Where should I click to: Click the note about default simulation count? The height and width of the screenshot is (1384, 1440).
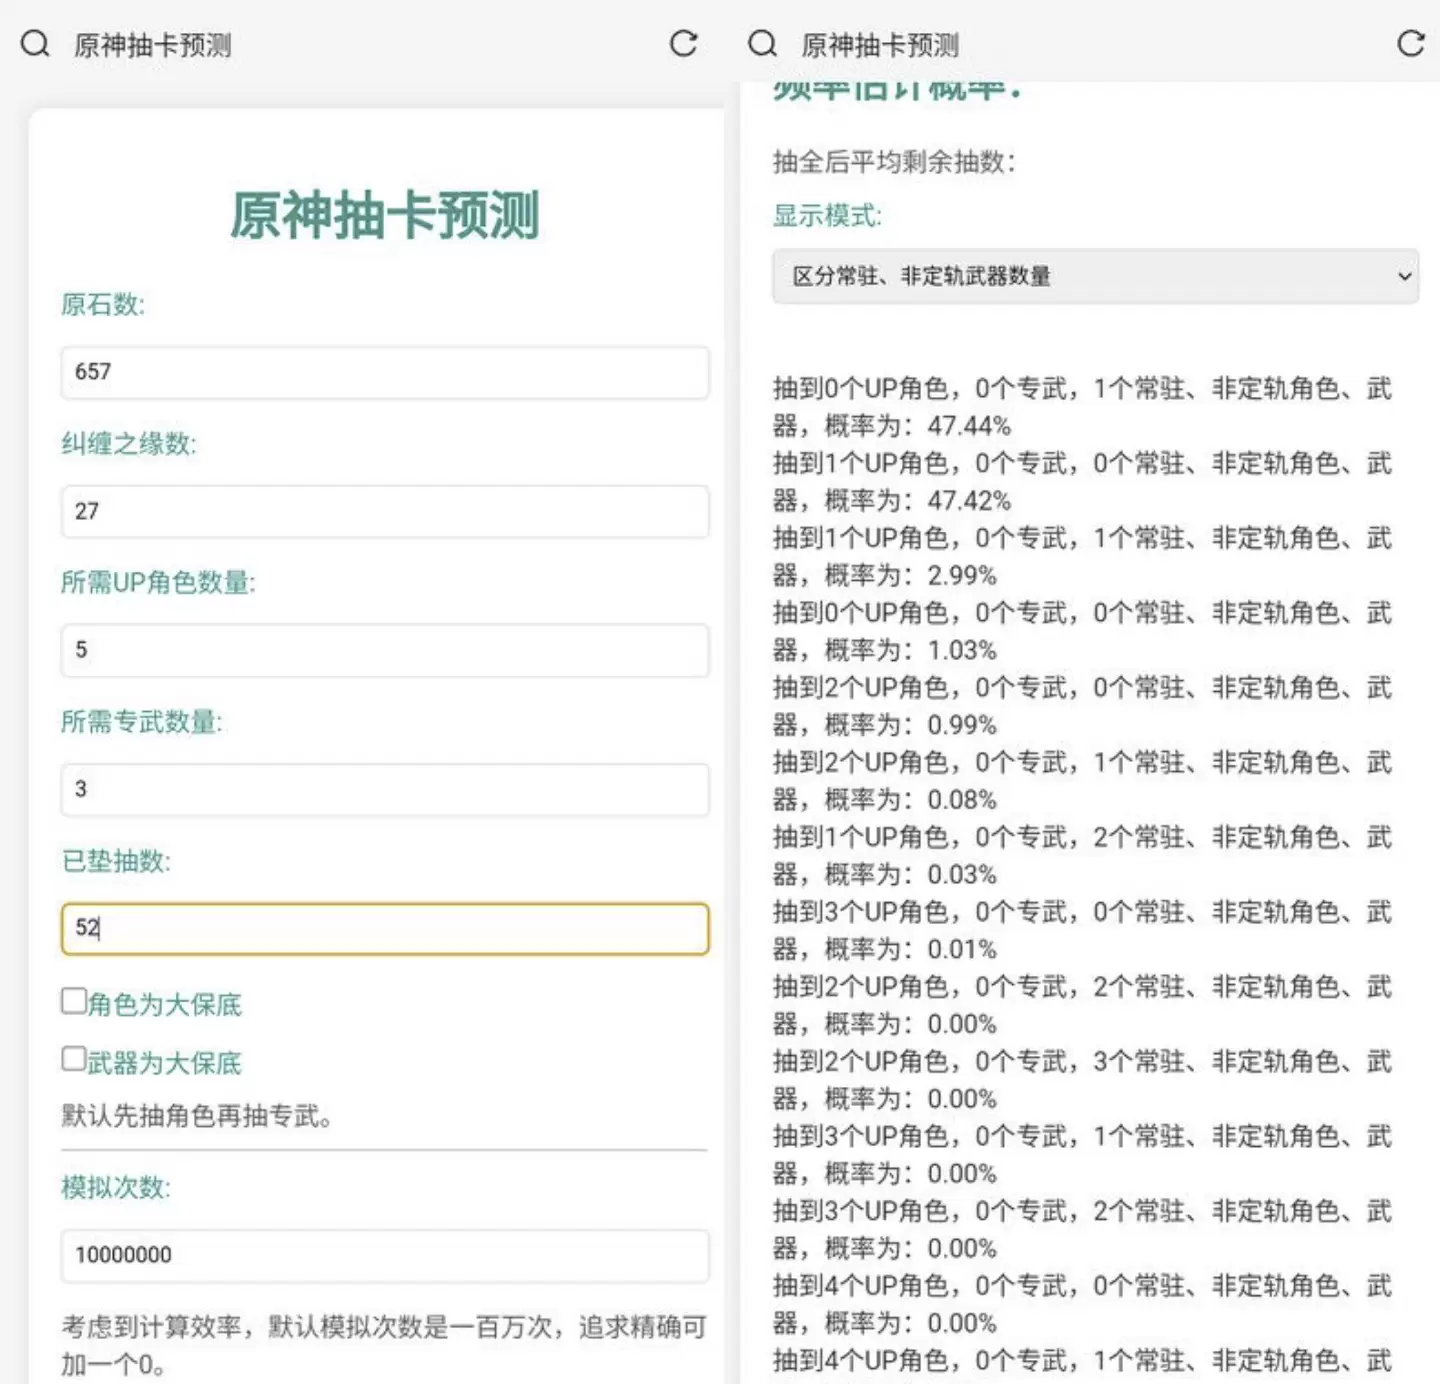click(x=385, y=1345)
